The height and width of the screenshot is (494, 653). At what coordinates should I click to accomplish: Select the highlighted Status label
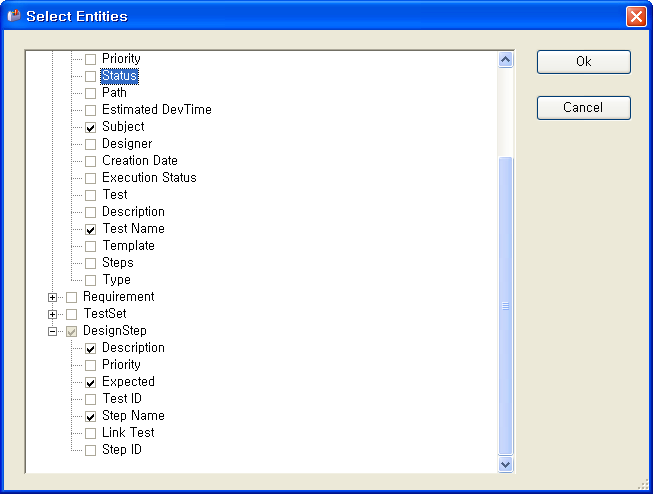click(120, 76)
